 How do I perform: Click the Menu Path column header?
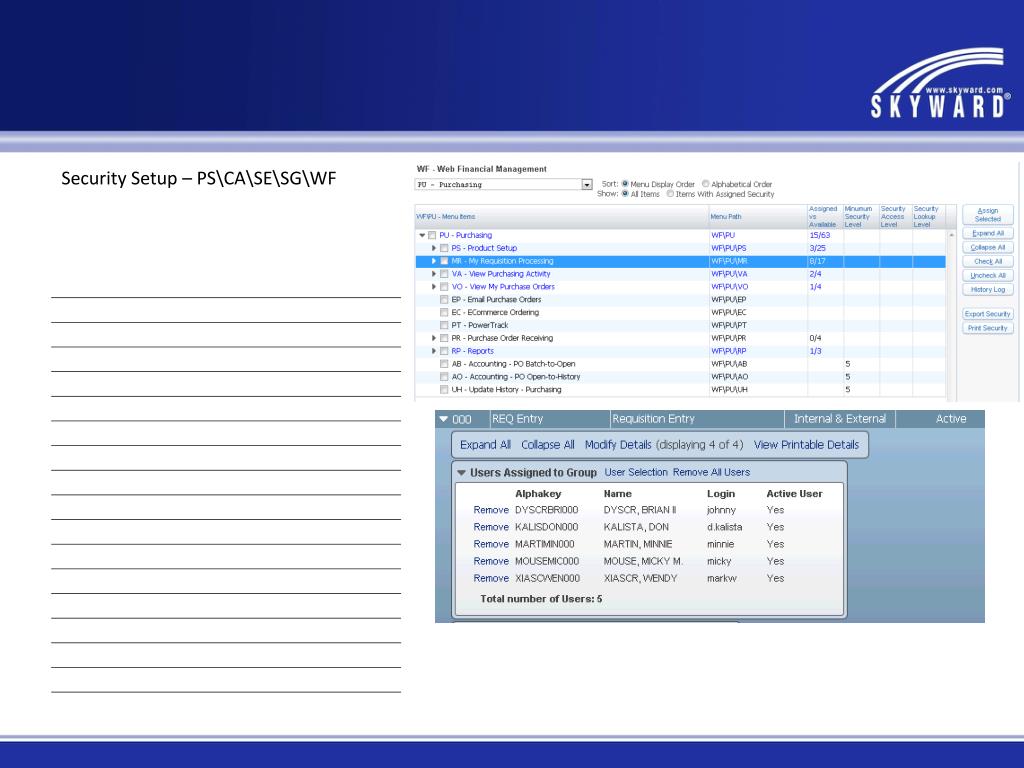click(x=726, y=217)
